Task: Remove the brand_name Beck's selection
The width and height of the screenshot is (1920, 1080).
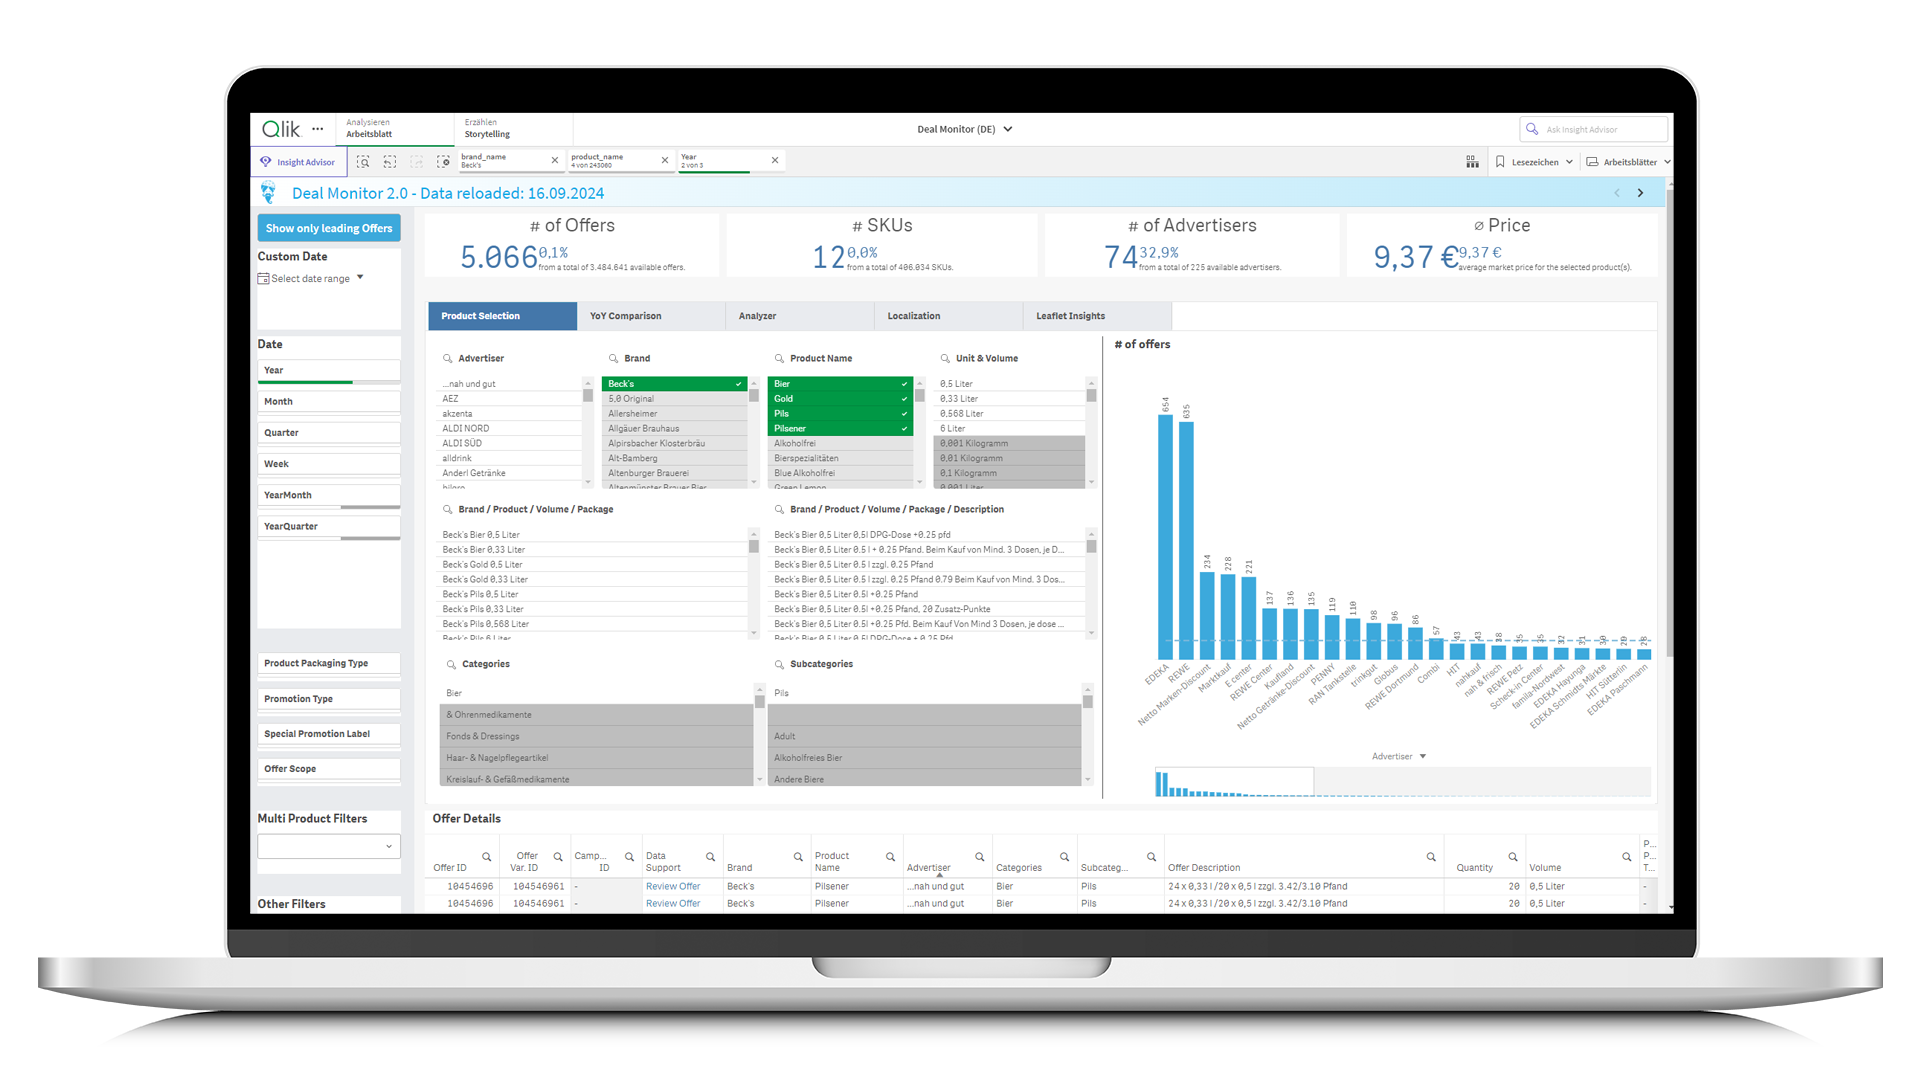Action: [x=555, y=160]
